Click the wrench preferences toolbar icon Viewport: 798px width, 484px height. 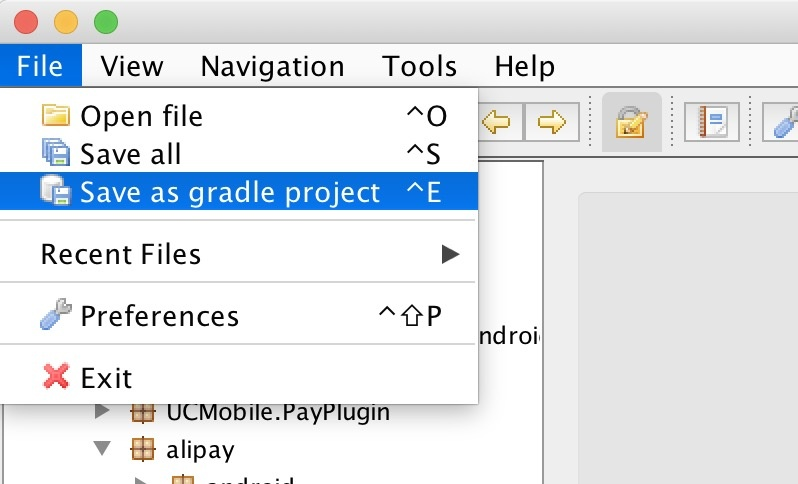coord(781,122)
